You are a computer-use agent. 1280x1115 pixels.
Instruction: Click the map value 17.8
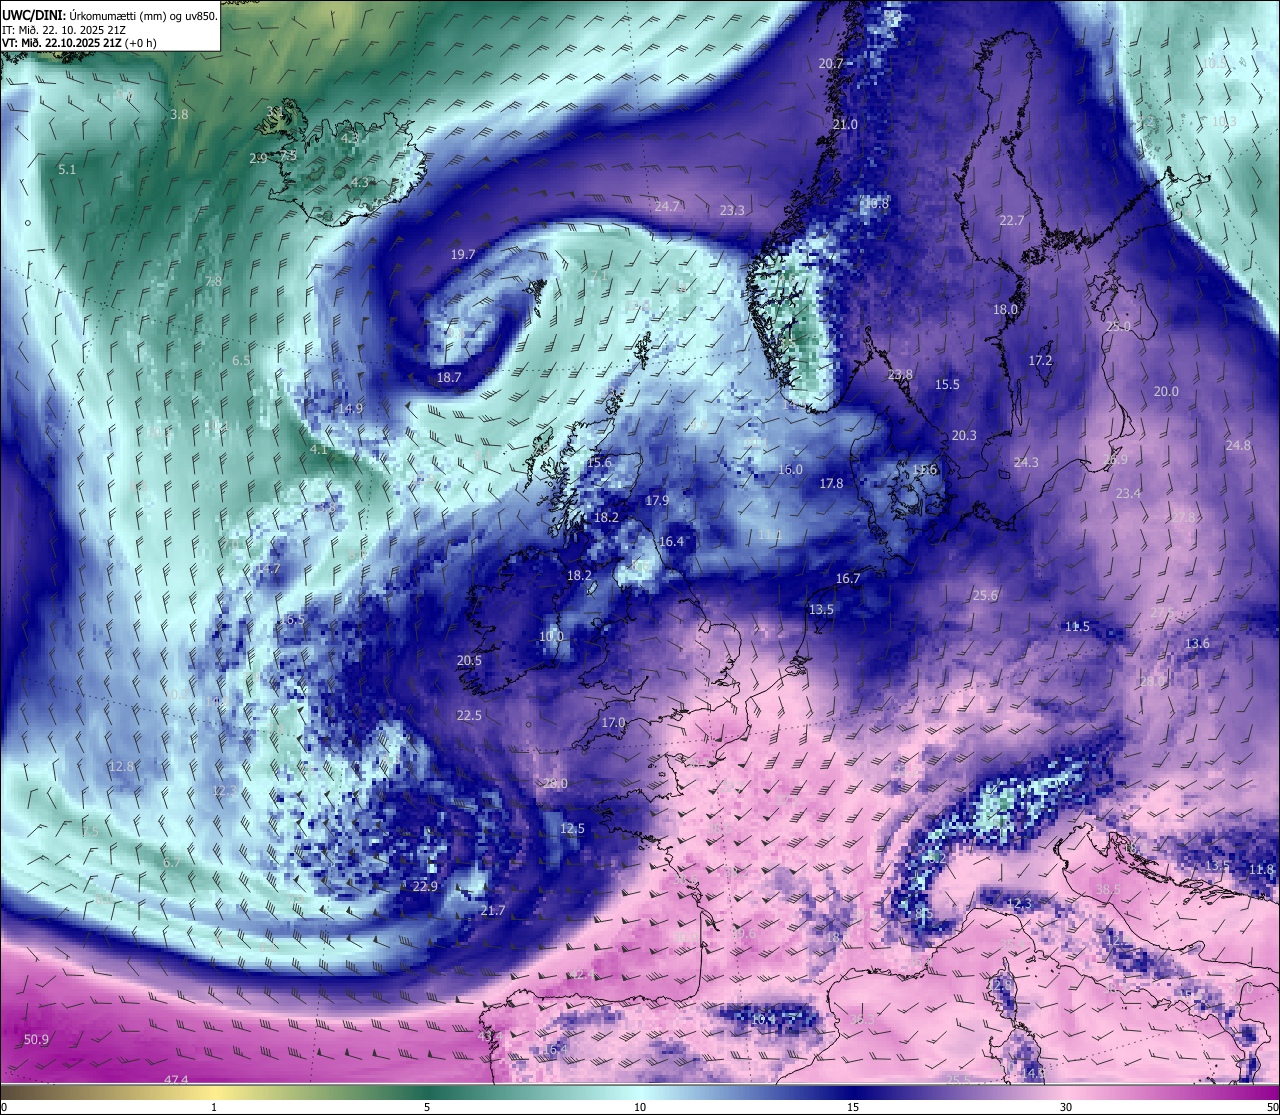click(x=831, y=484)
